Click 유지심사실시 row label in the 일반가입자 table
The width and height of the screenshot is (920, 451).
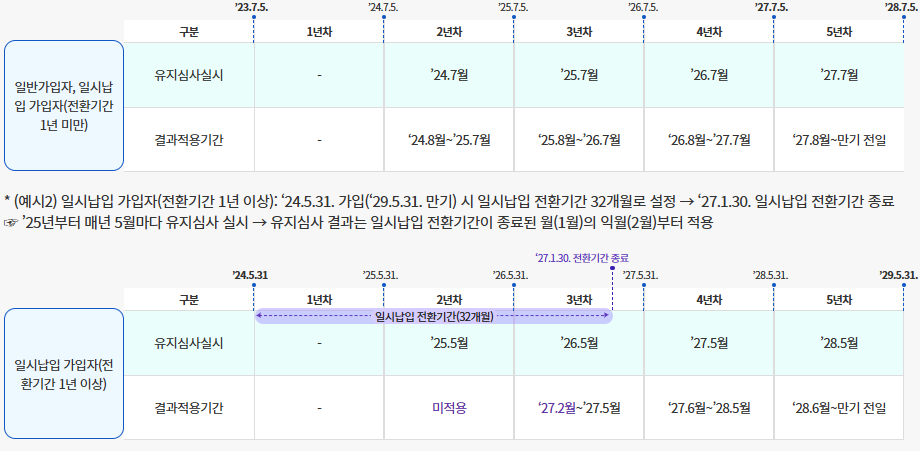[x=189, y=75]
